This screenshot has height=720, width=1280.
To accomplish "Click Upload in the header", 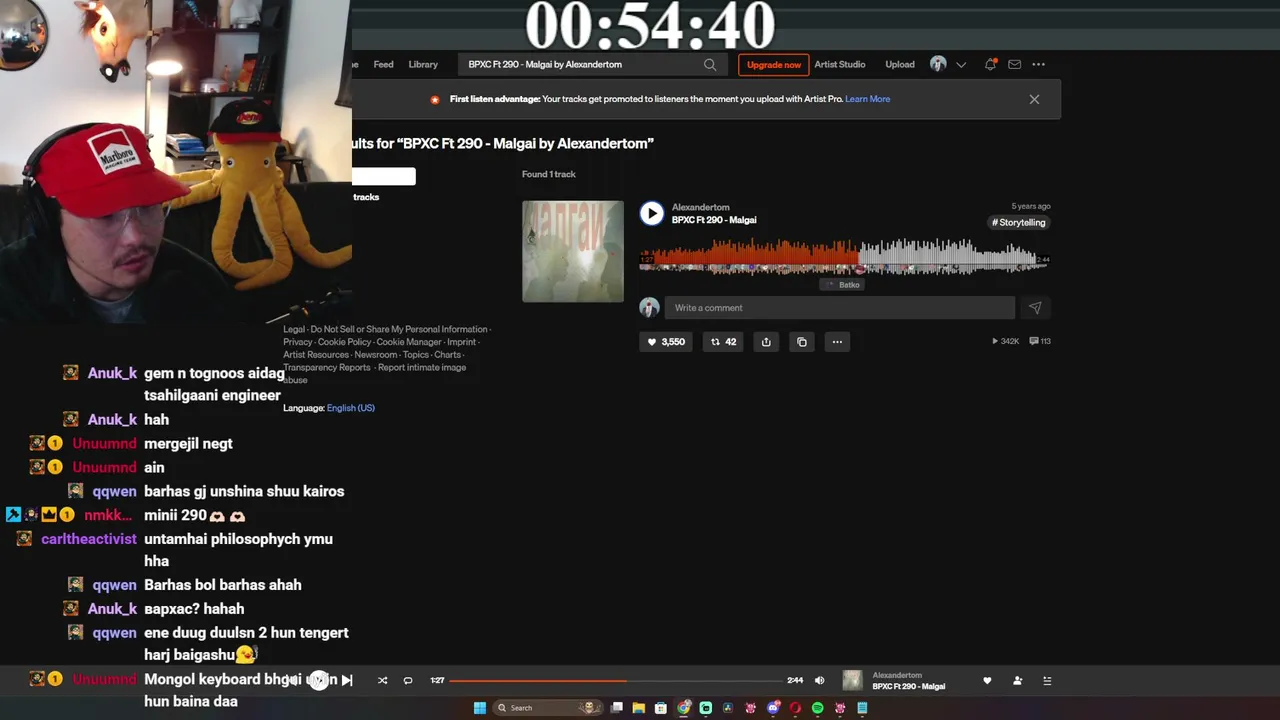I will (x=900, y=64).
